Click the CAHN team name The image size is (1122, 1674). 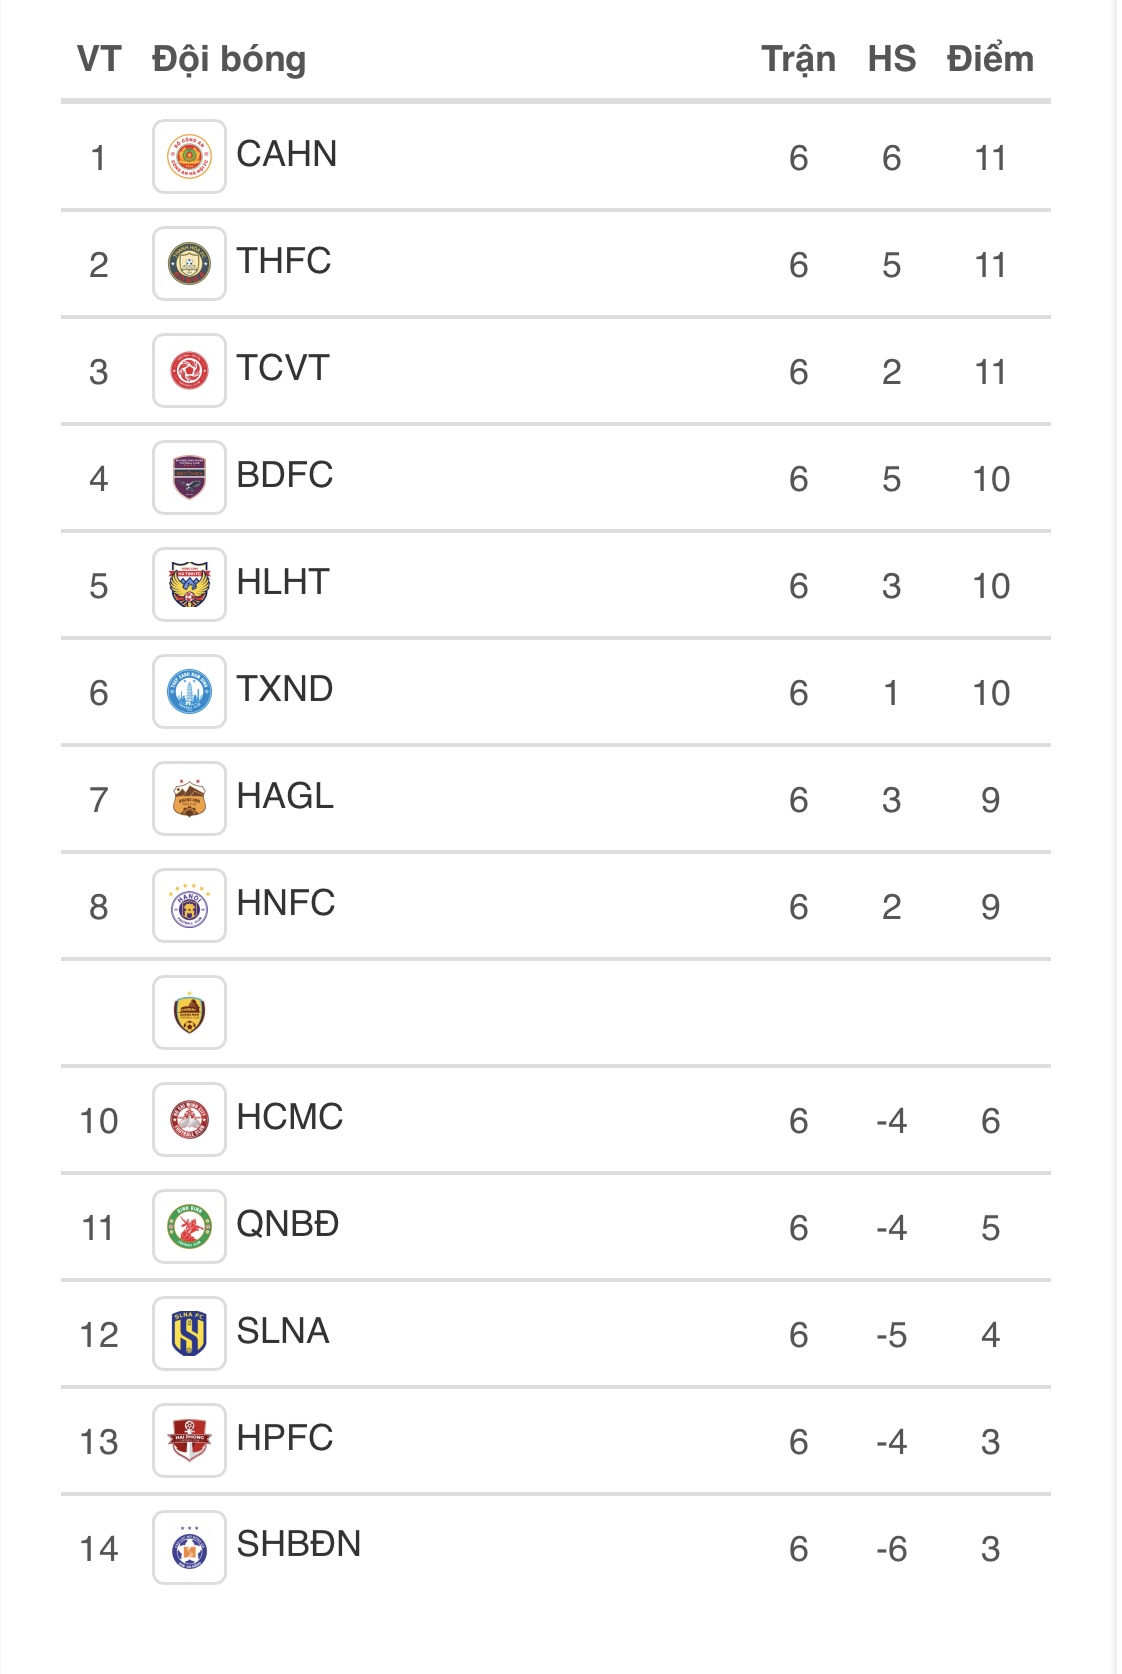[x=287, y=154]
